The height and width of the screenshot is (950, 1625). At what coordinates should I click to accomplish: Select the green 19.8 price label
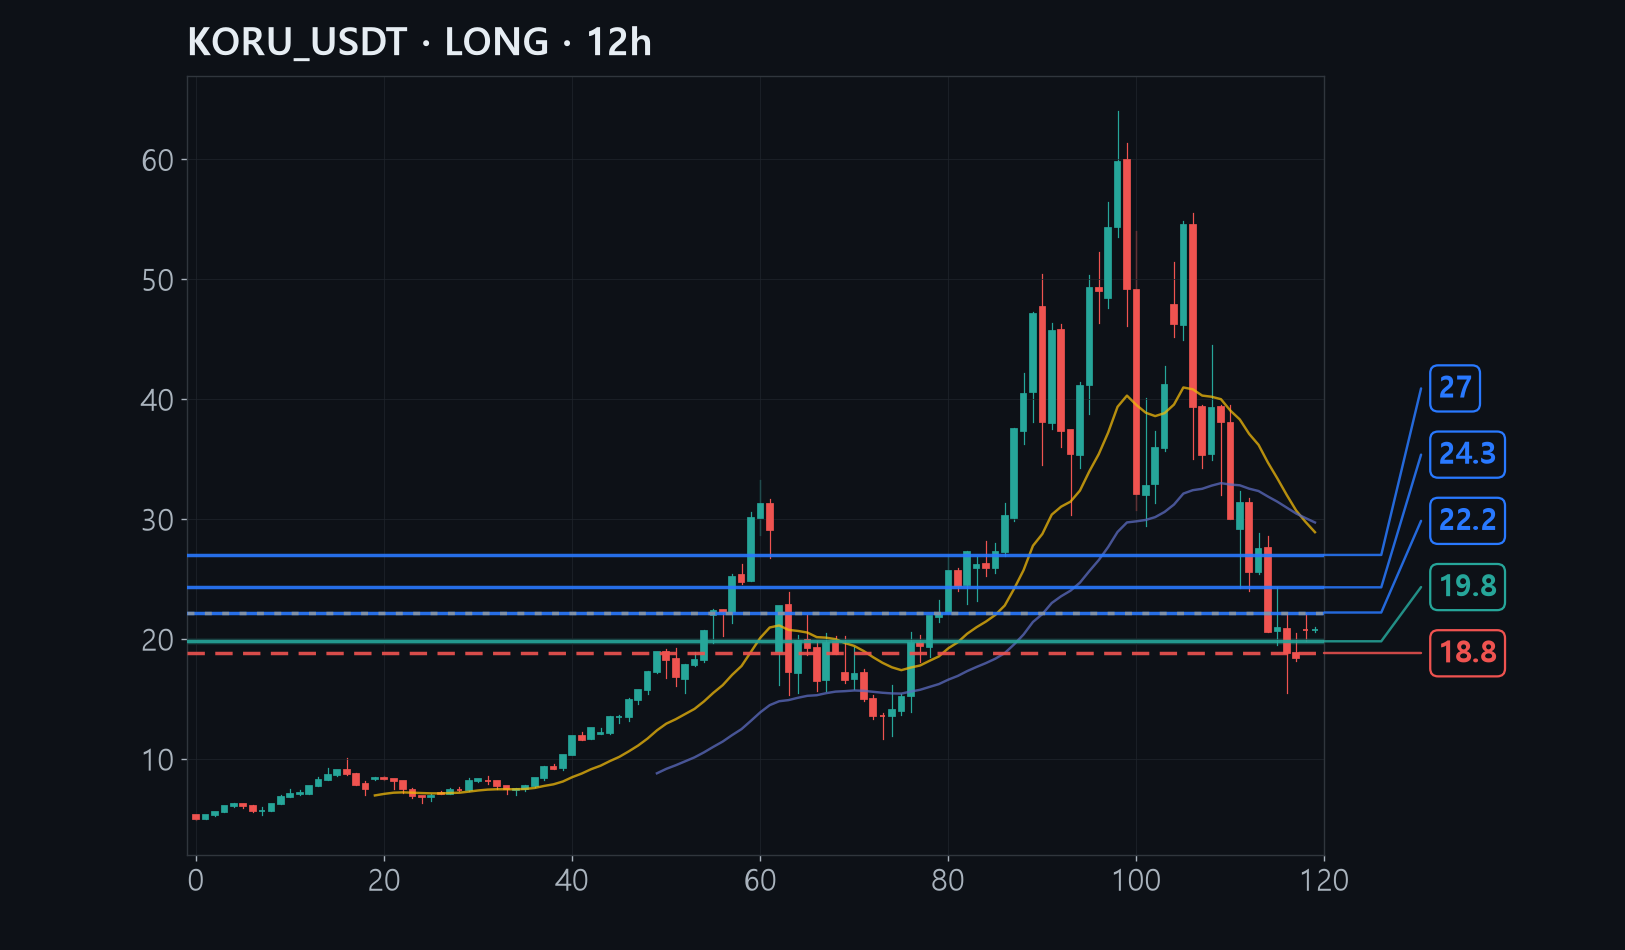coord(1467,586)
